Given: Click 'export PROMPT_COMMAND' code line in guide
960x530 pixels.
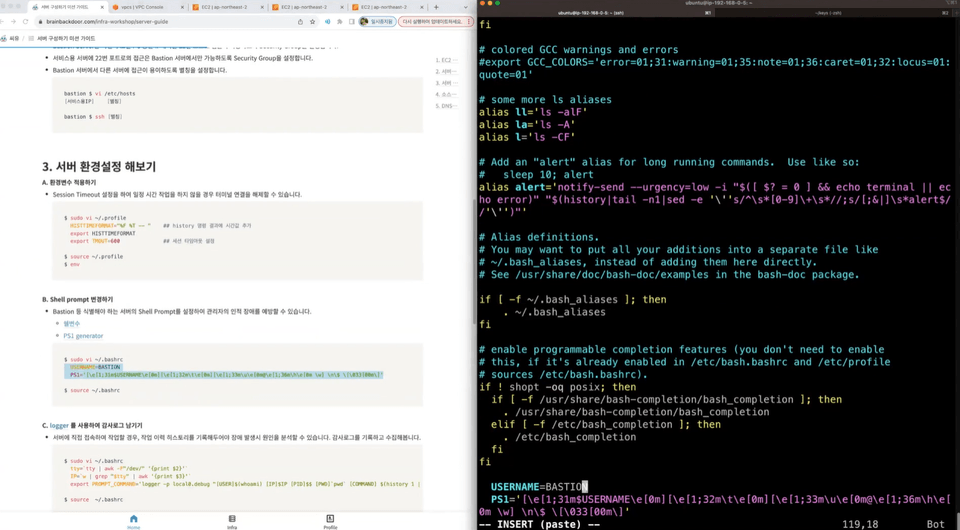Looking at the screenshot, I should tap(245, 484).
